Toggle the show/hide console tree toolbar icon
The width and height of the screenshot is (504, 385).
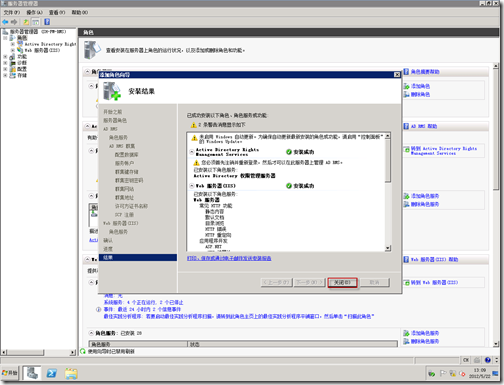35,22
